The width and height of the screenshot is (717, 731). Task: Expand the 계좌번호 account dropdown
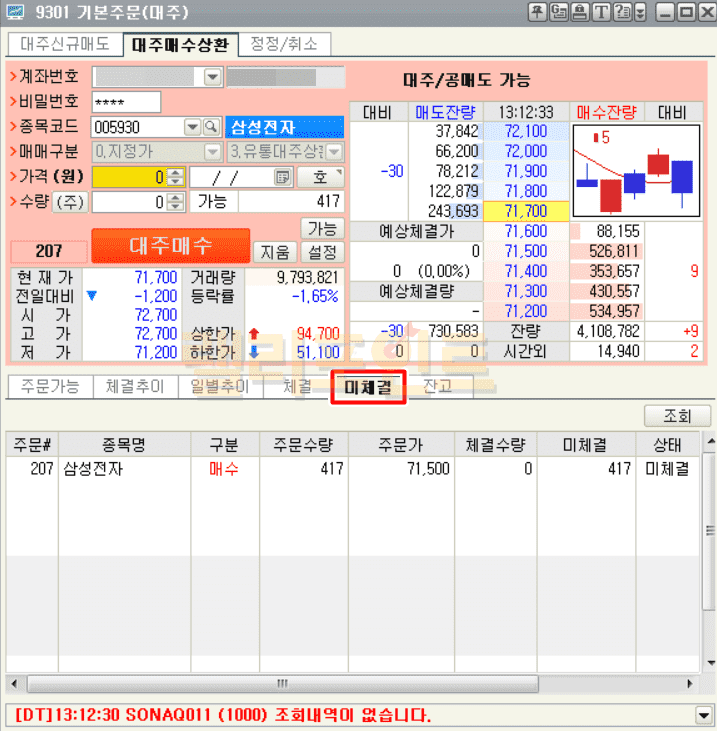pos(213,77)
